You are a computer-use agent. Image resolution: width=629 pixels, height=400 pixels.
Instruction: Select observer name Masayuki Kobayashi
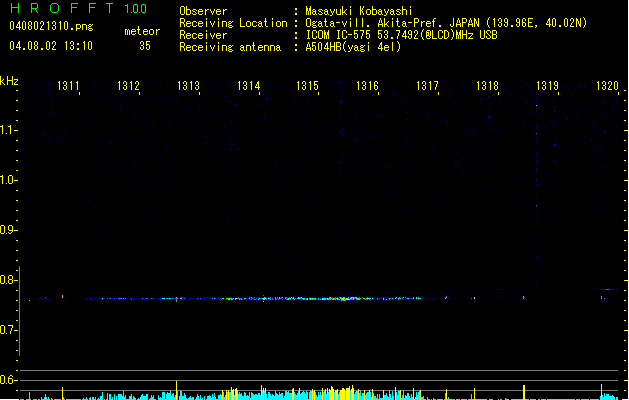tap(359, 11)
